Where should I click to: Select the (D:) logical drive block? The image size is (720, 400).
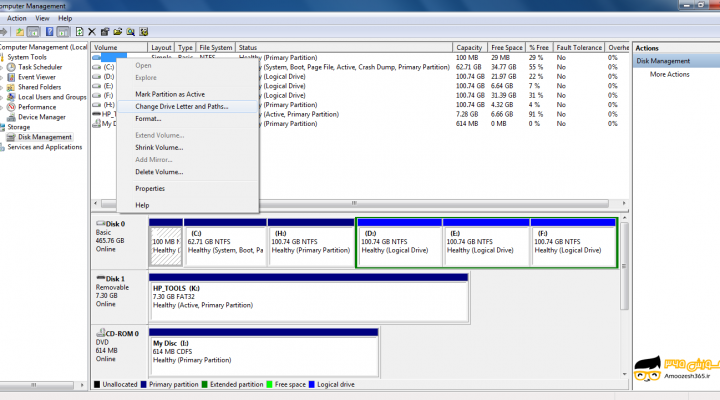399,242
